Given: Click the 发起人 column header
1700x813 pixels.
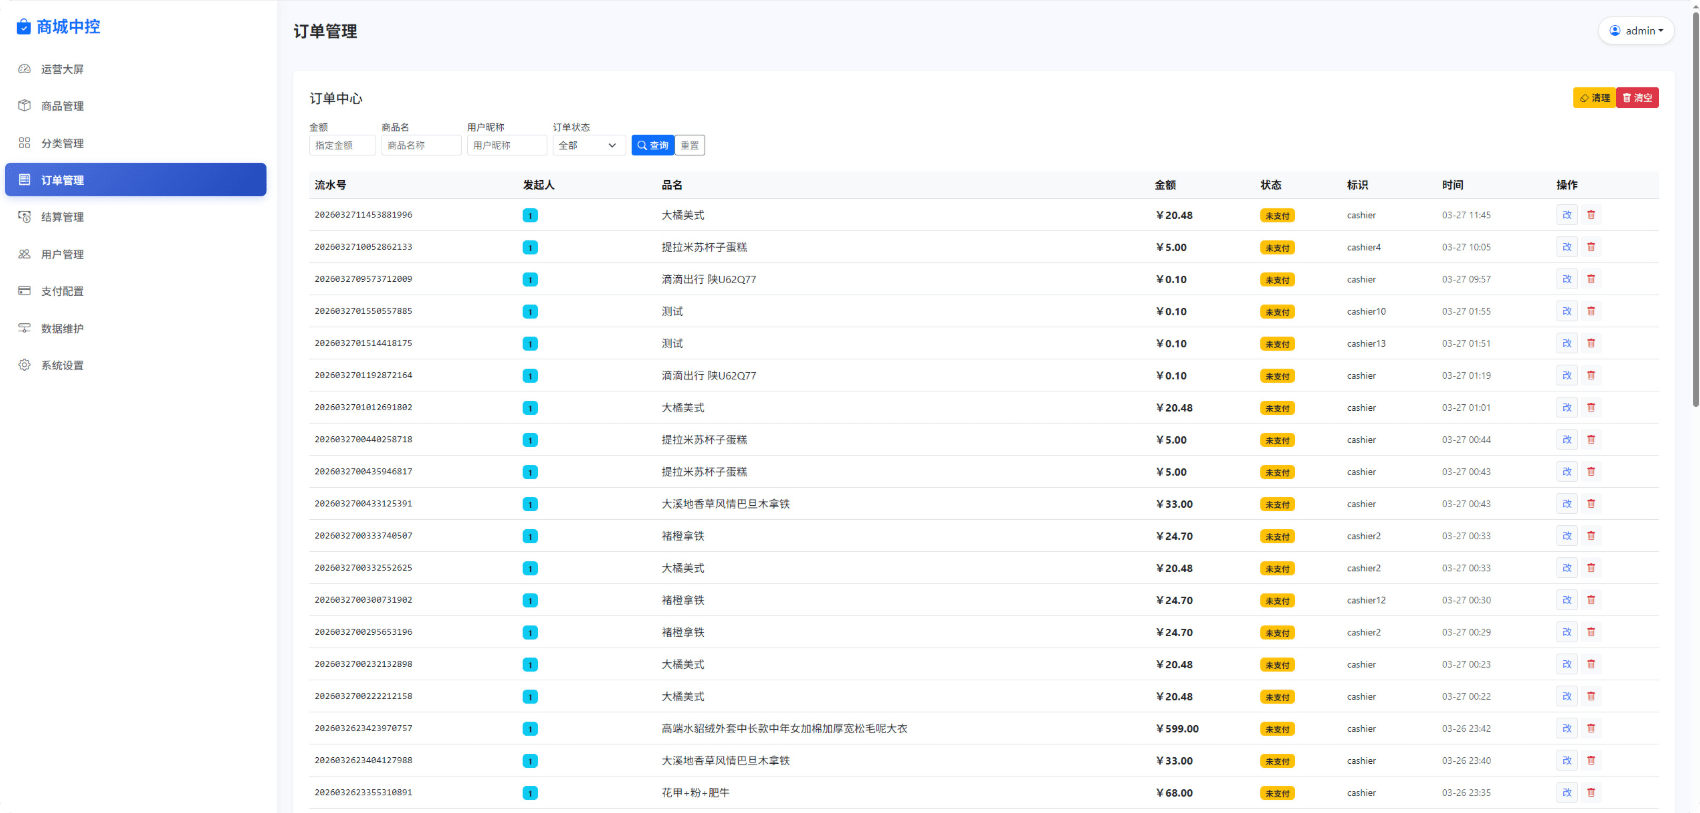Looking at the screenshot, I should [538, 185].
